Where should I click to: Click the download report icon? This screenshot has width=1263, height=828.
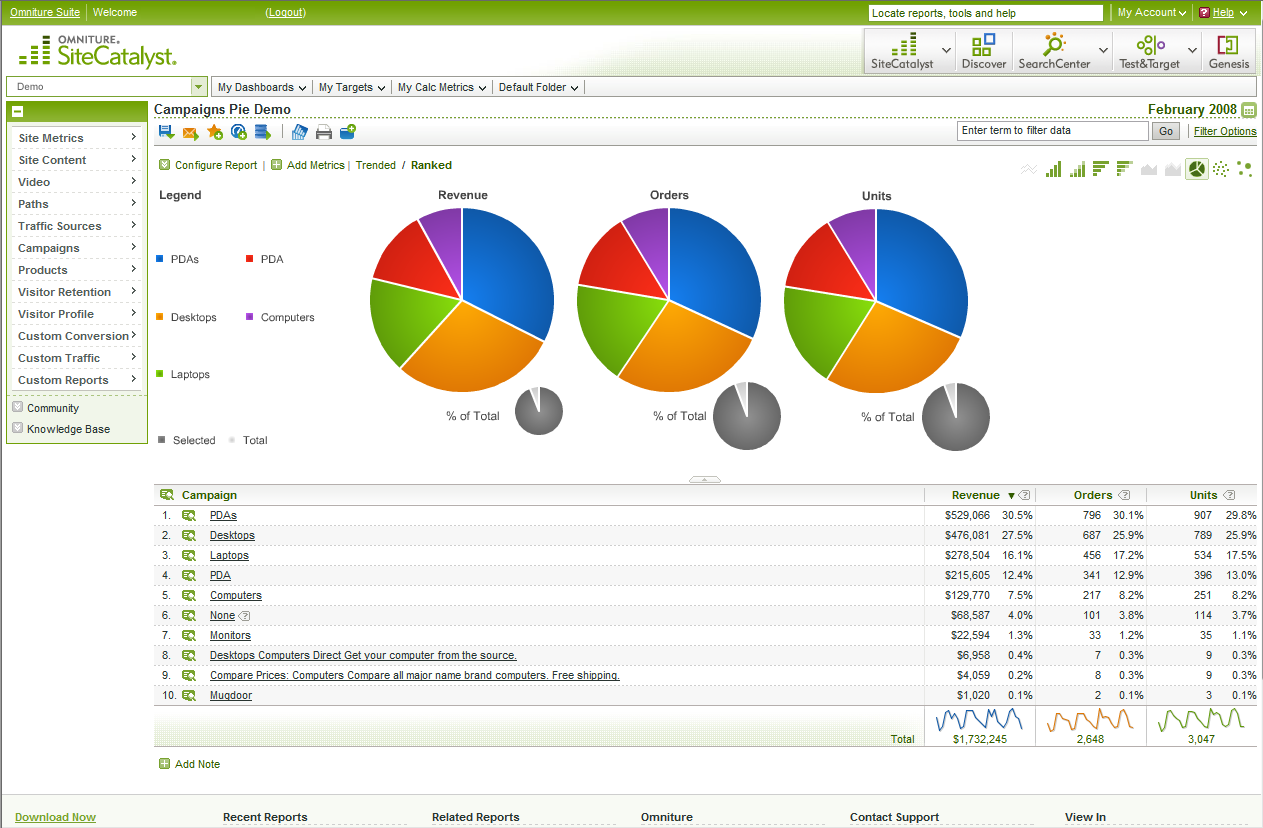166,132
